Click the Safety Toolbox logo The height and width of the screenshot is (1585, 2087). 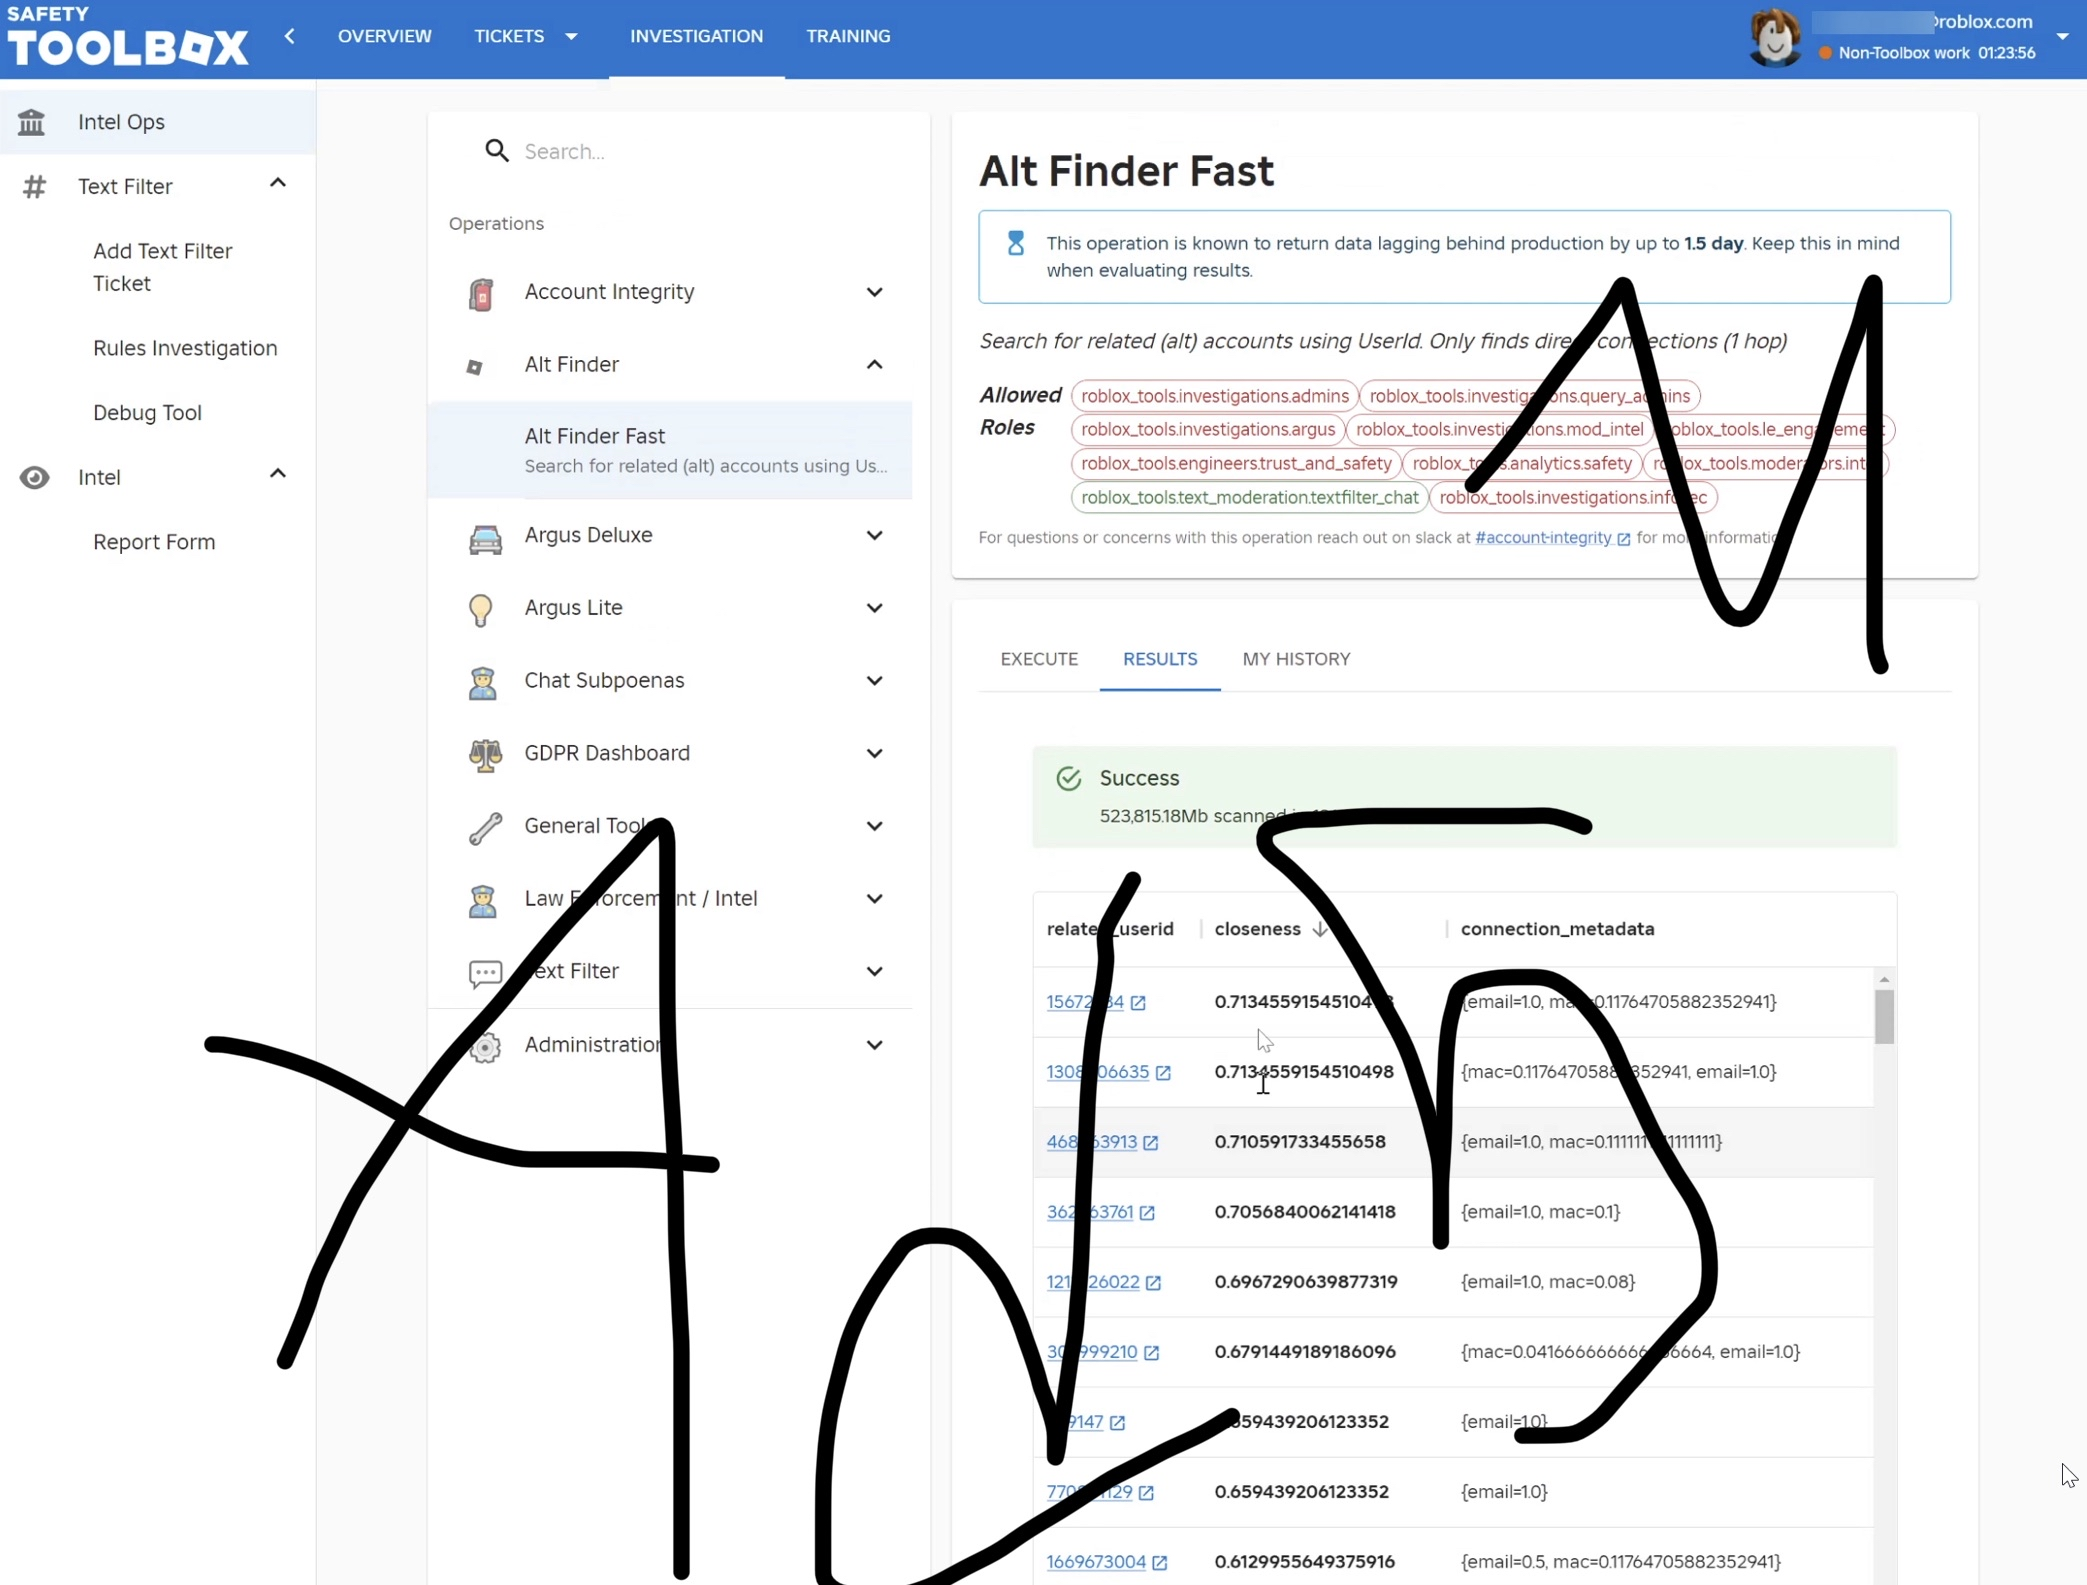coord(127,37)
